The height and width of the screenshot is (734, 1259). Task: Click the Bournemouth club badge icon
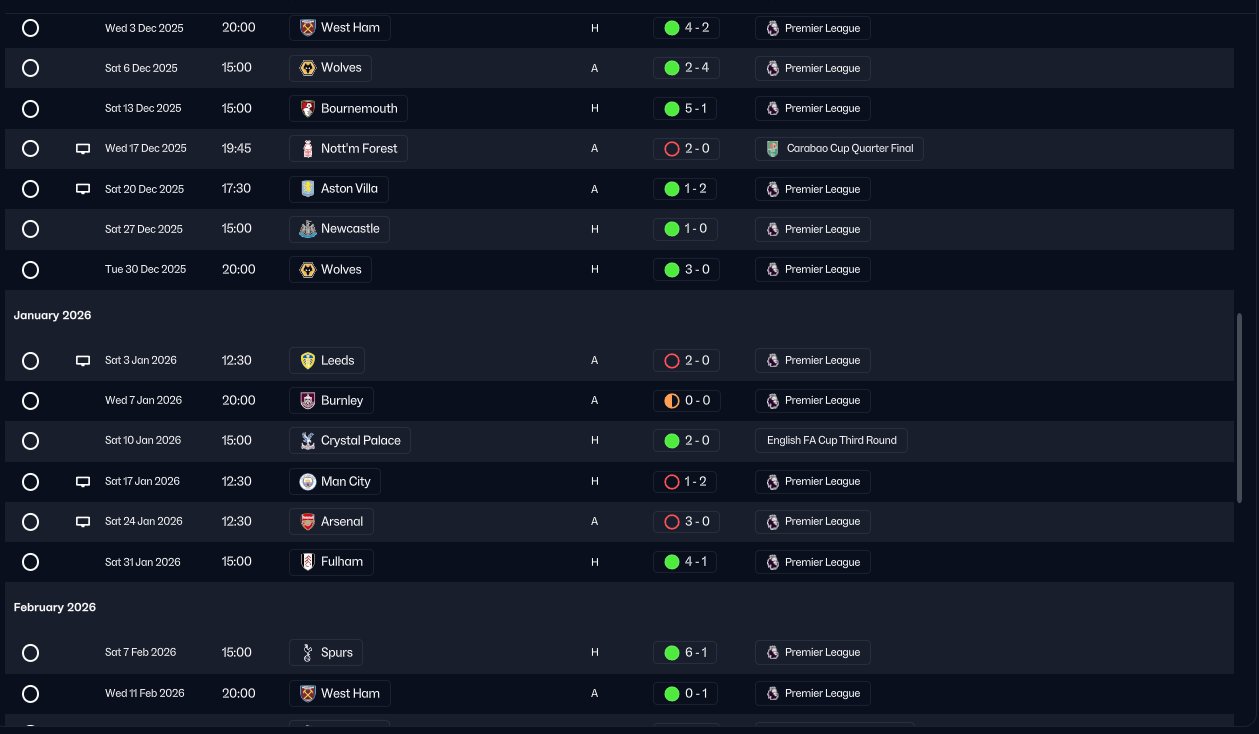click(308, 108)
